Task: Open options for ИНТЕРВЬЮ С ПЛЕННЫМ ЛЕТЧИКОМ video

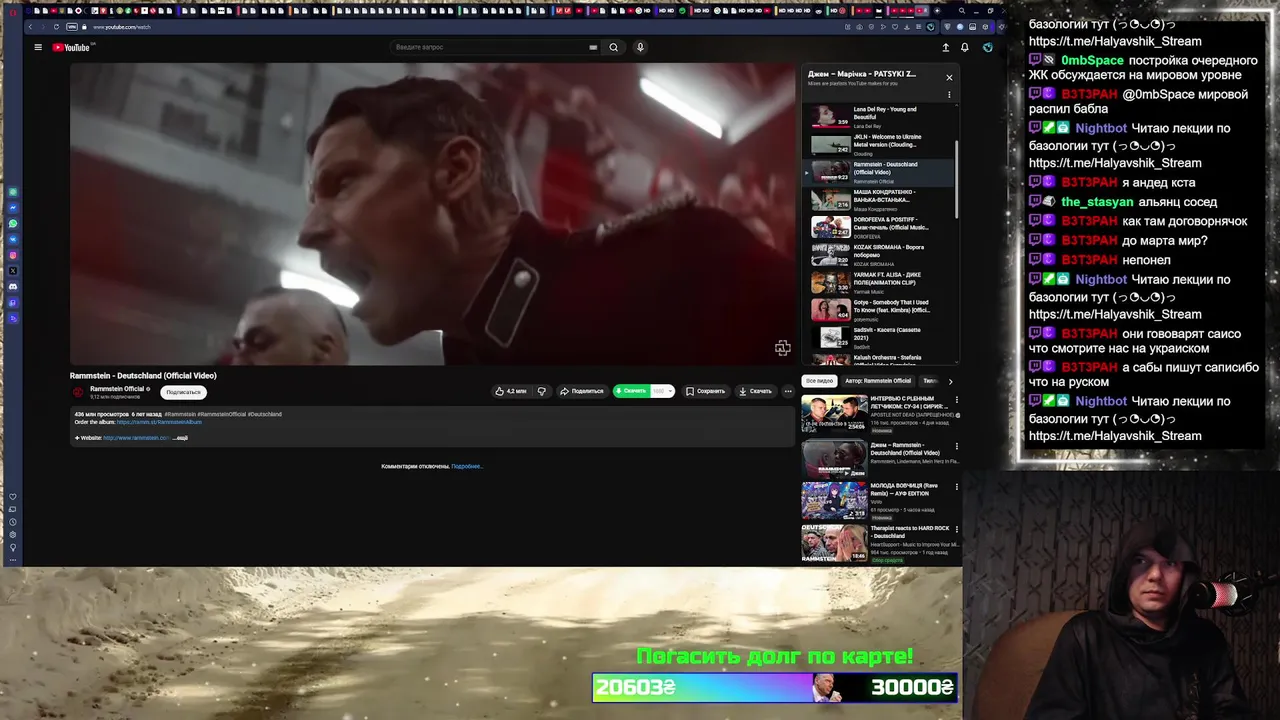Action: pyautogui.click(x=956, y=400)
